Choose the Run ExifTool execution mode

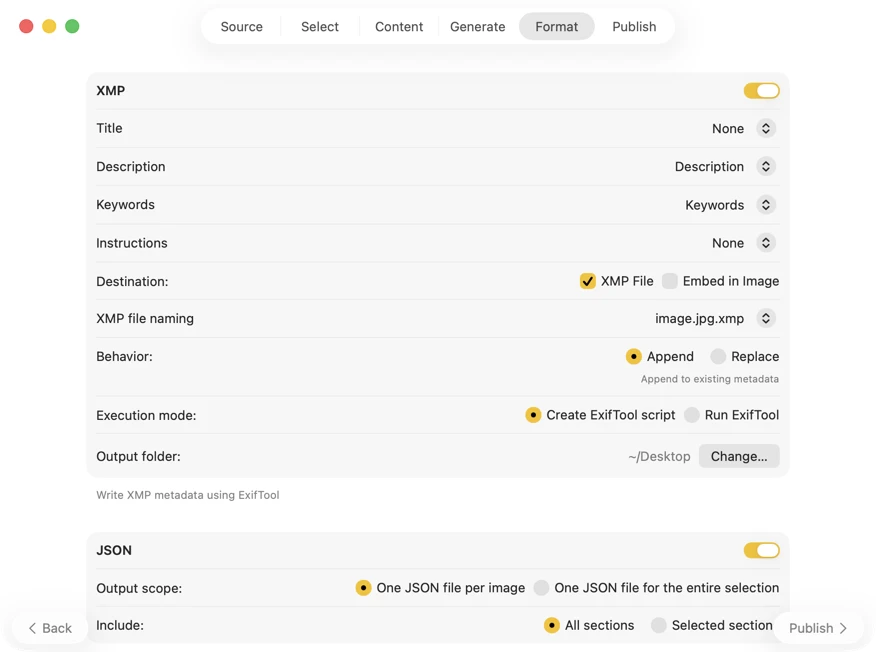click(692, 415)
